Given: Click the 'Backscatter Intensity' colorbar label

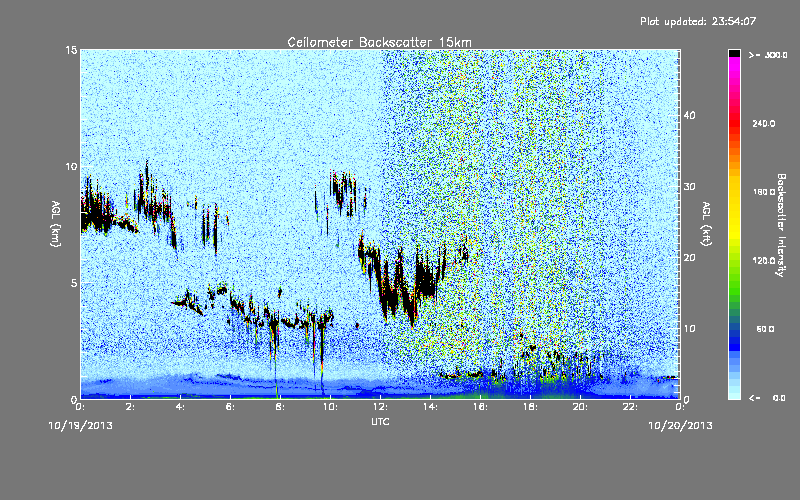Looking at the screenshot, I should pyautogui.click(x=781, y=225).
